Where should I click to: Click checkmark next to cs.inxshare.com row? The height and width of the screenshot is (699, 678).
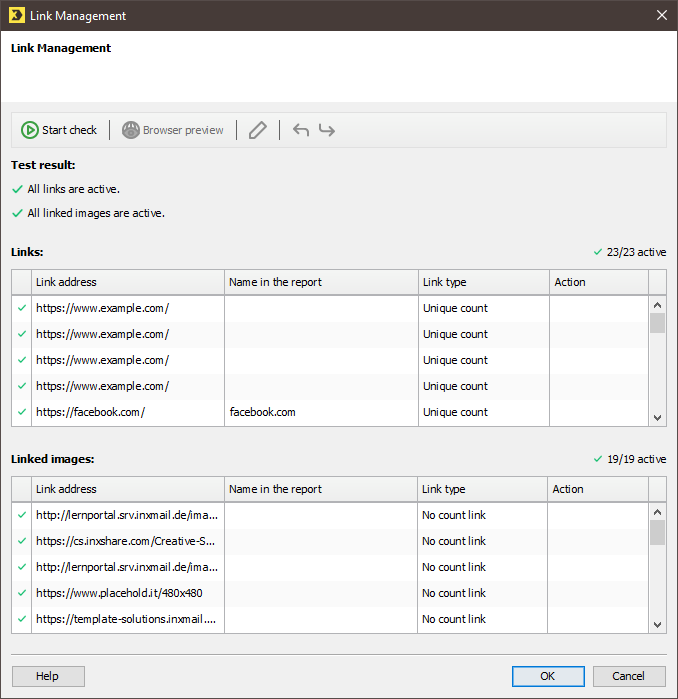click(x=21, y=541)
